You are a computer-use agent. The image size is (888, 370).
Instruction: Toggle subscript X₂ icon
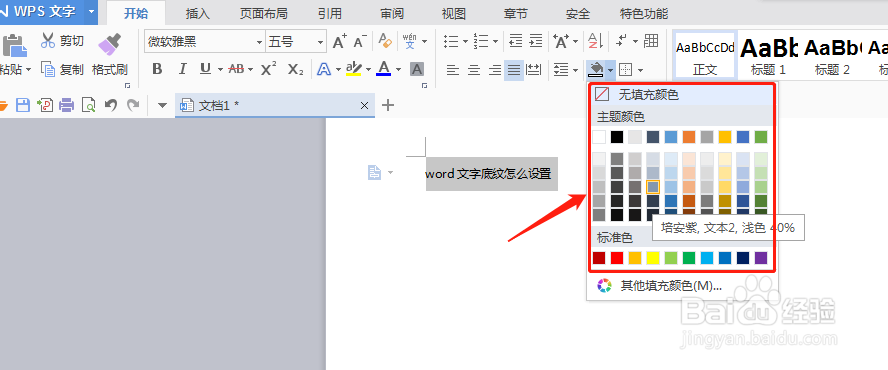[x=296, y=69]
